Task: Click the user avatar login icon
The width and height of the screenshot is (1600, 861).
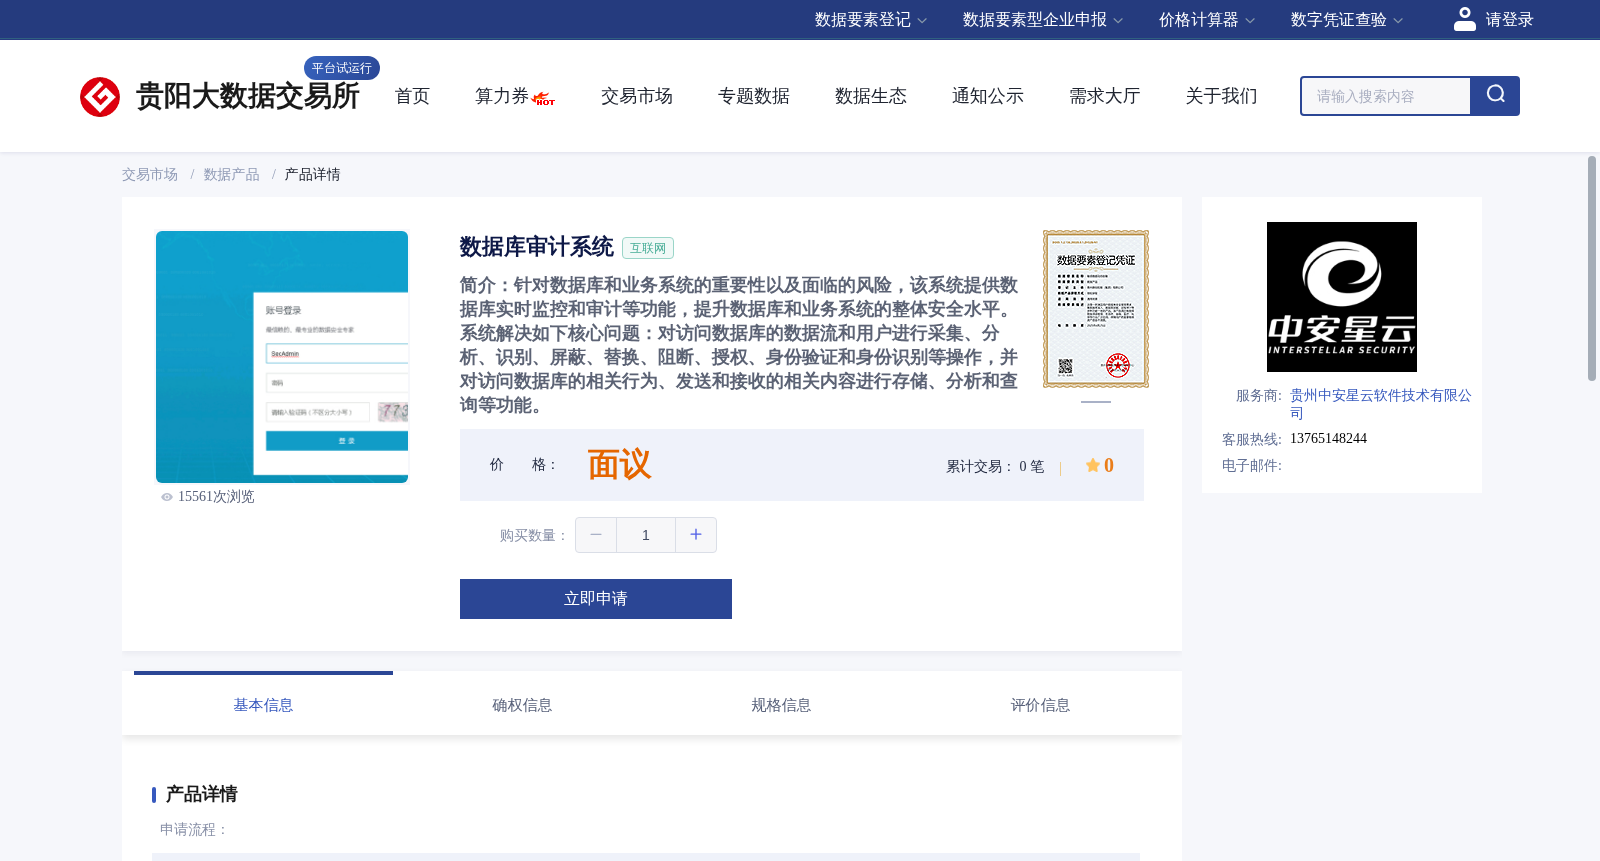Action: [x=1464, y=19]
